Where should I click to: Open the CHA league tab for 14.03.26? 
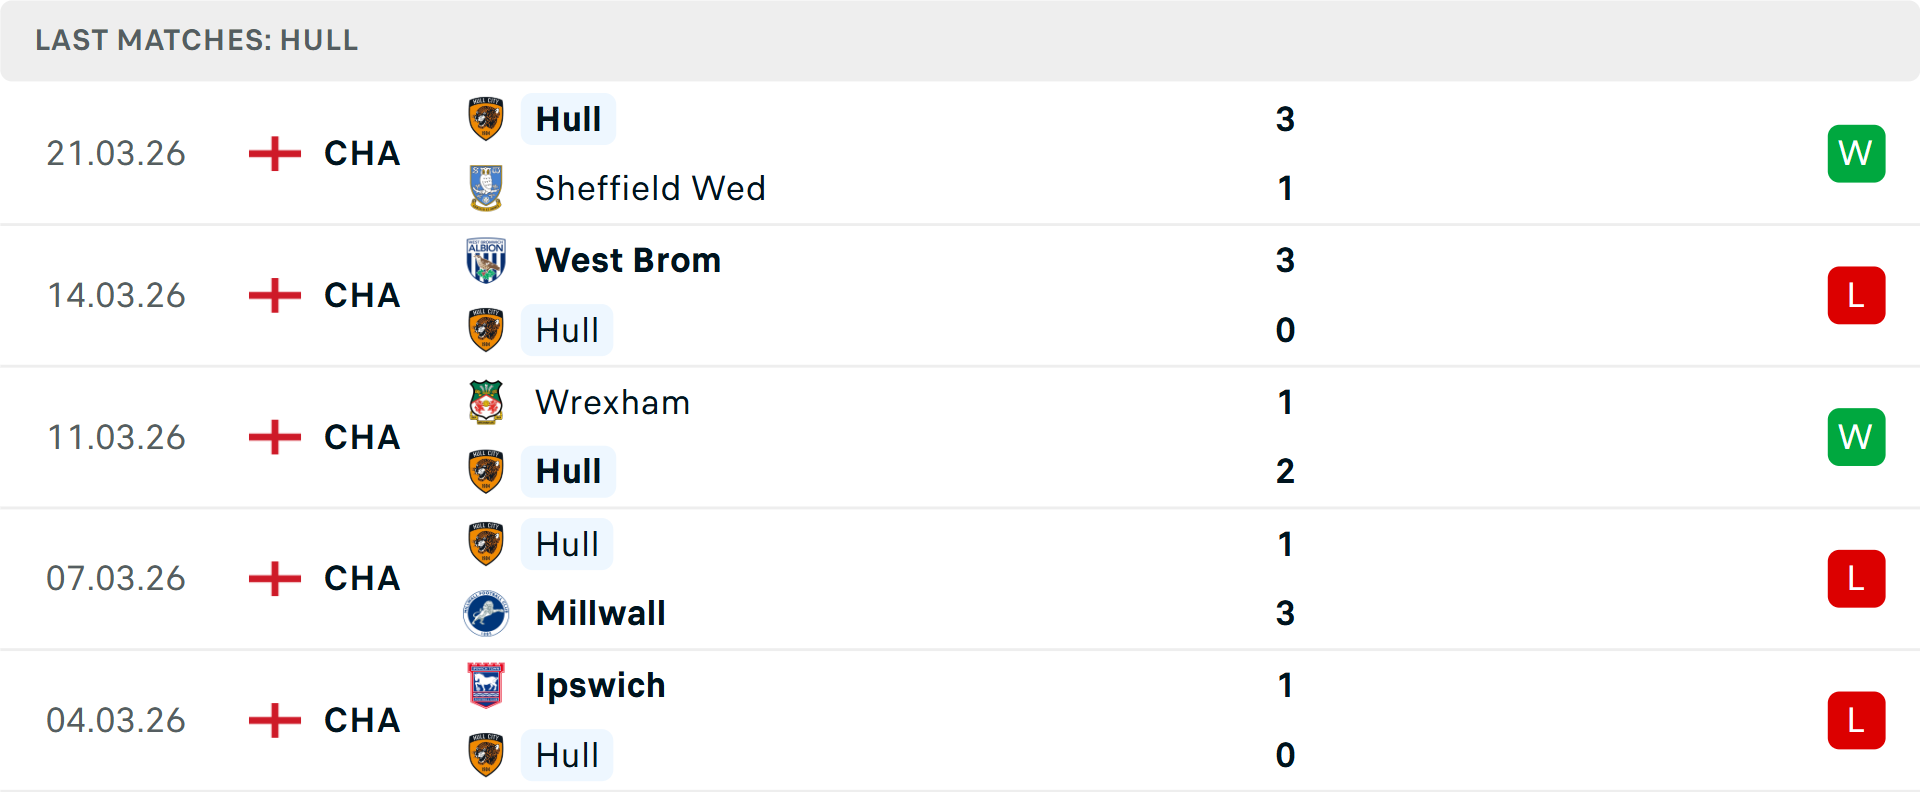[361, 295]
